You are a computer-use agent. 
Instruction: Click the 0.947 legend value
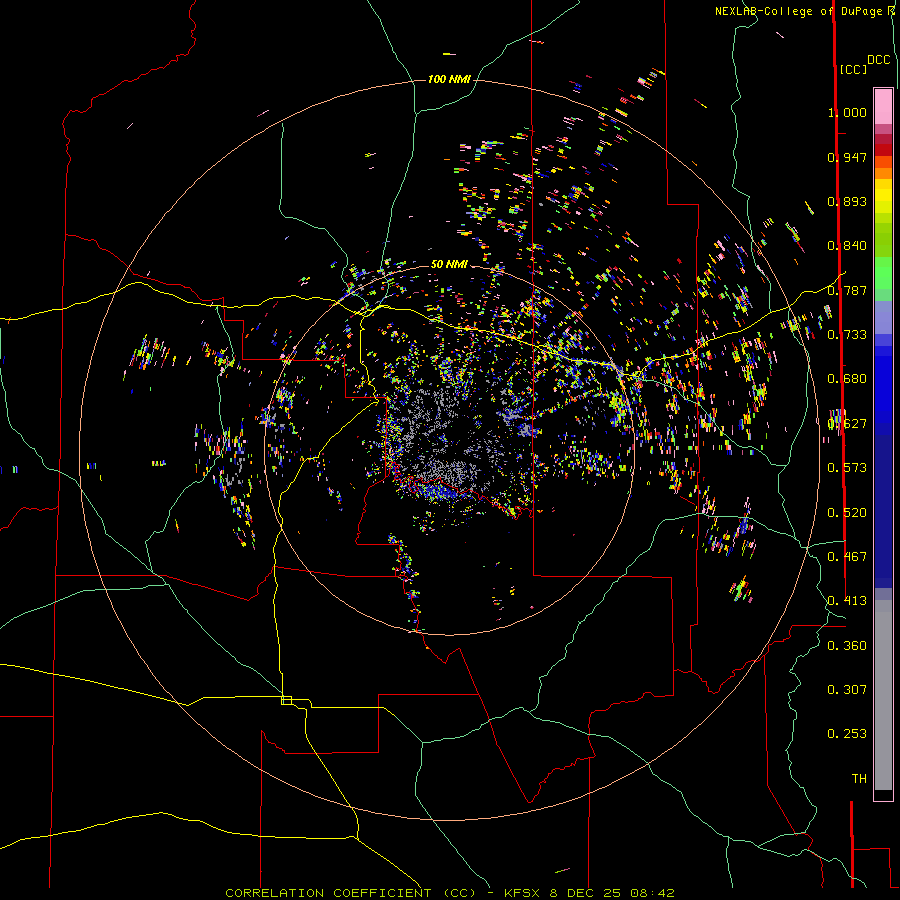pyautogui.click(x=847, y=157)
